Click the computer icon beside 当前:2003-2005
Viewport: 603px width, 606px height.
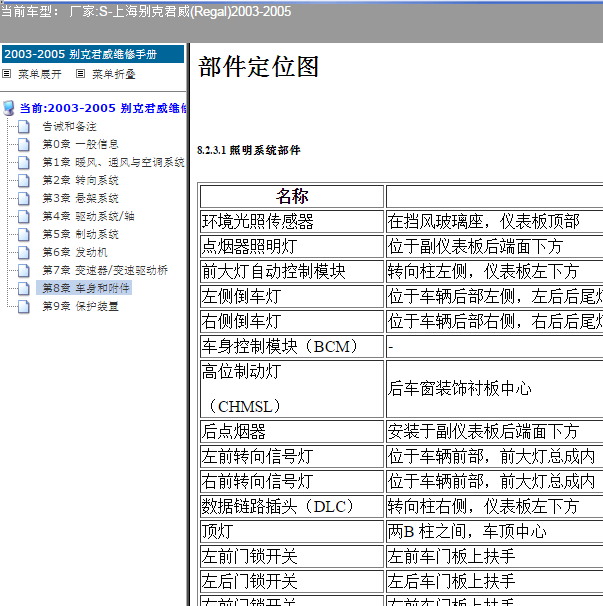click(9, 108)
